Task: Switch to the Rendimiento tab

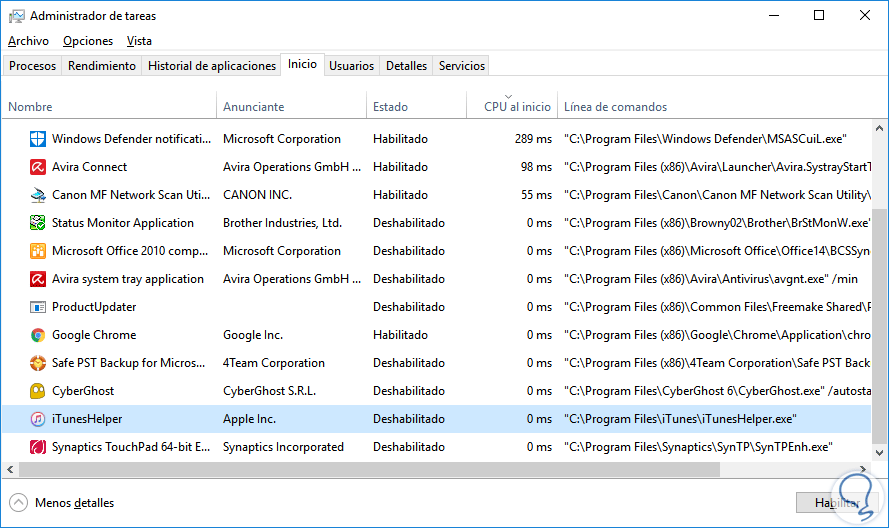Action: coord(102,66)
